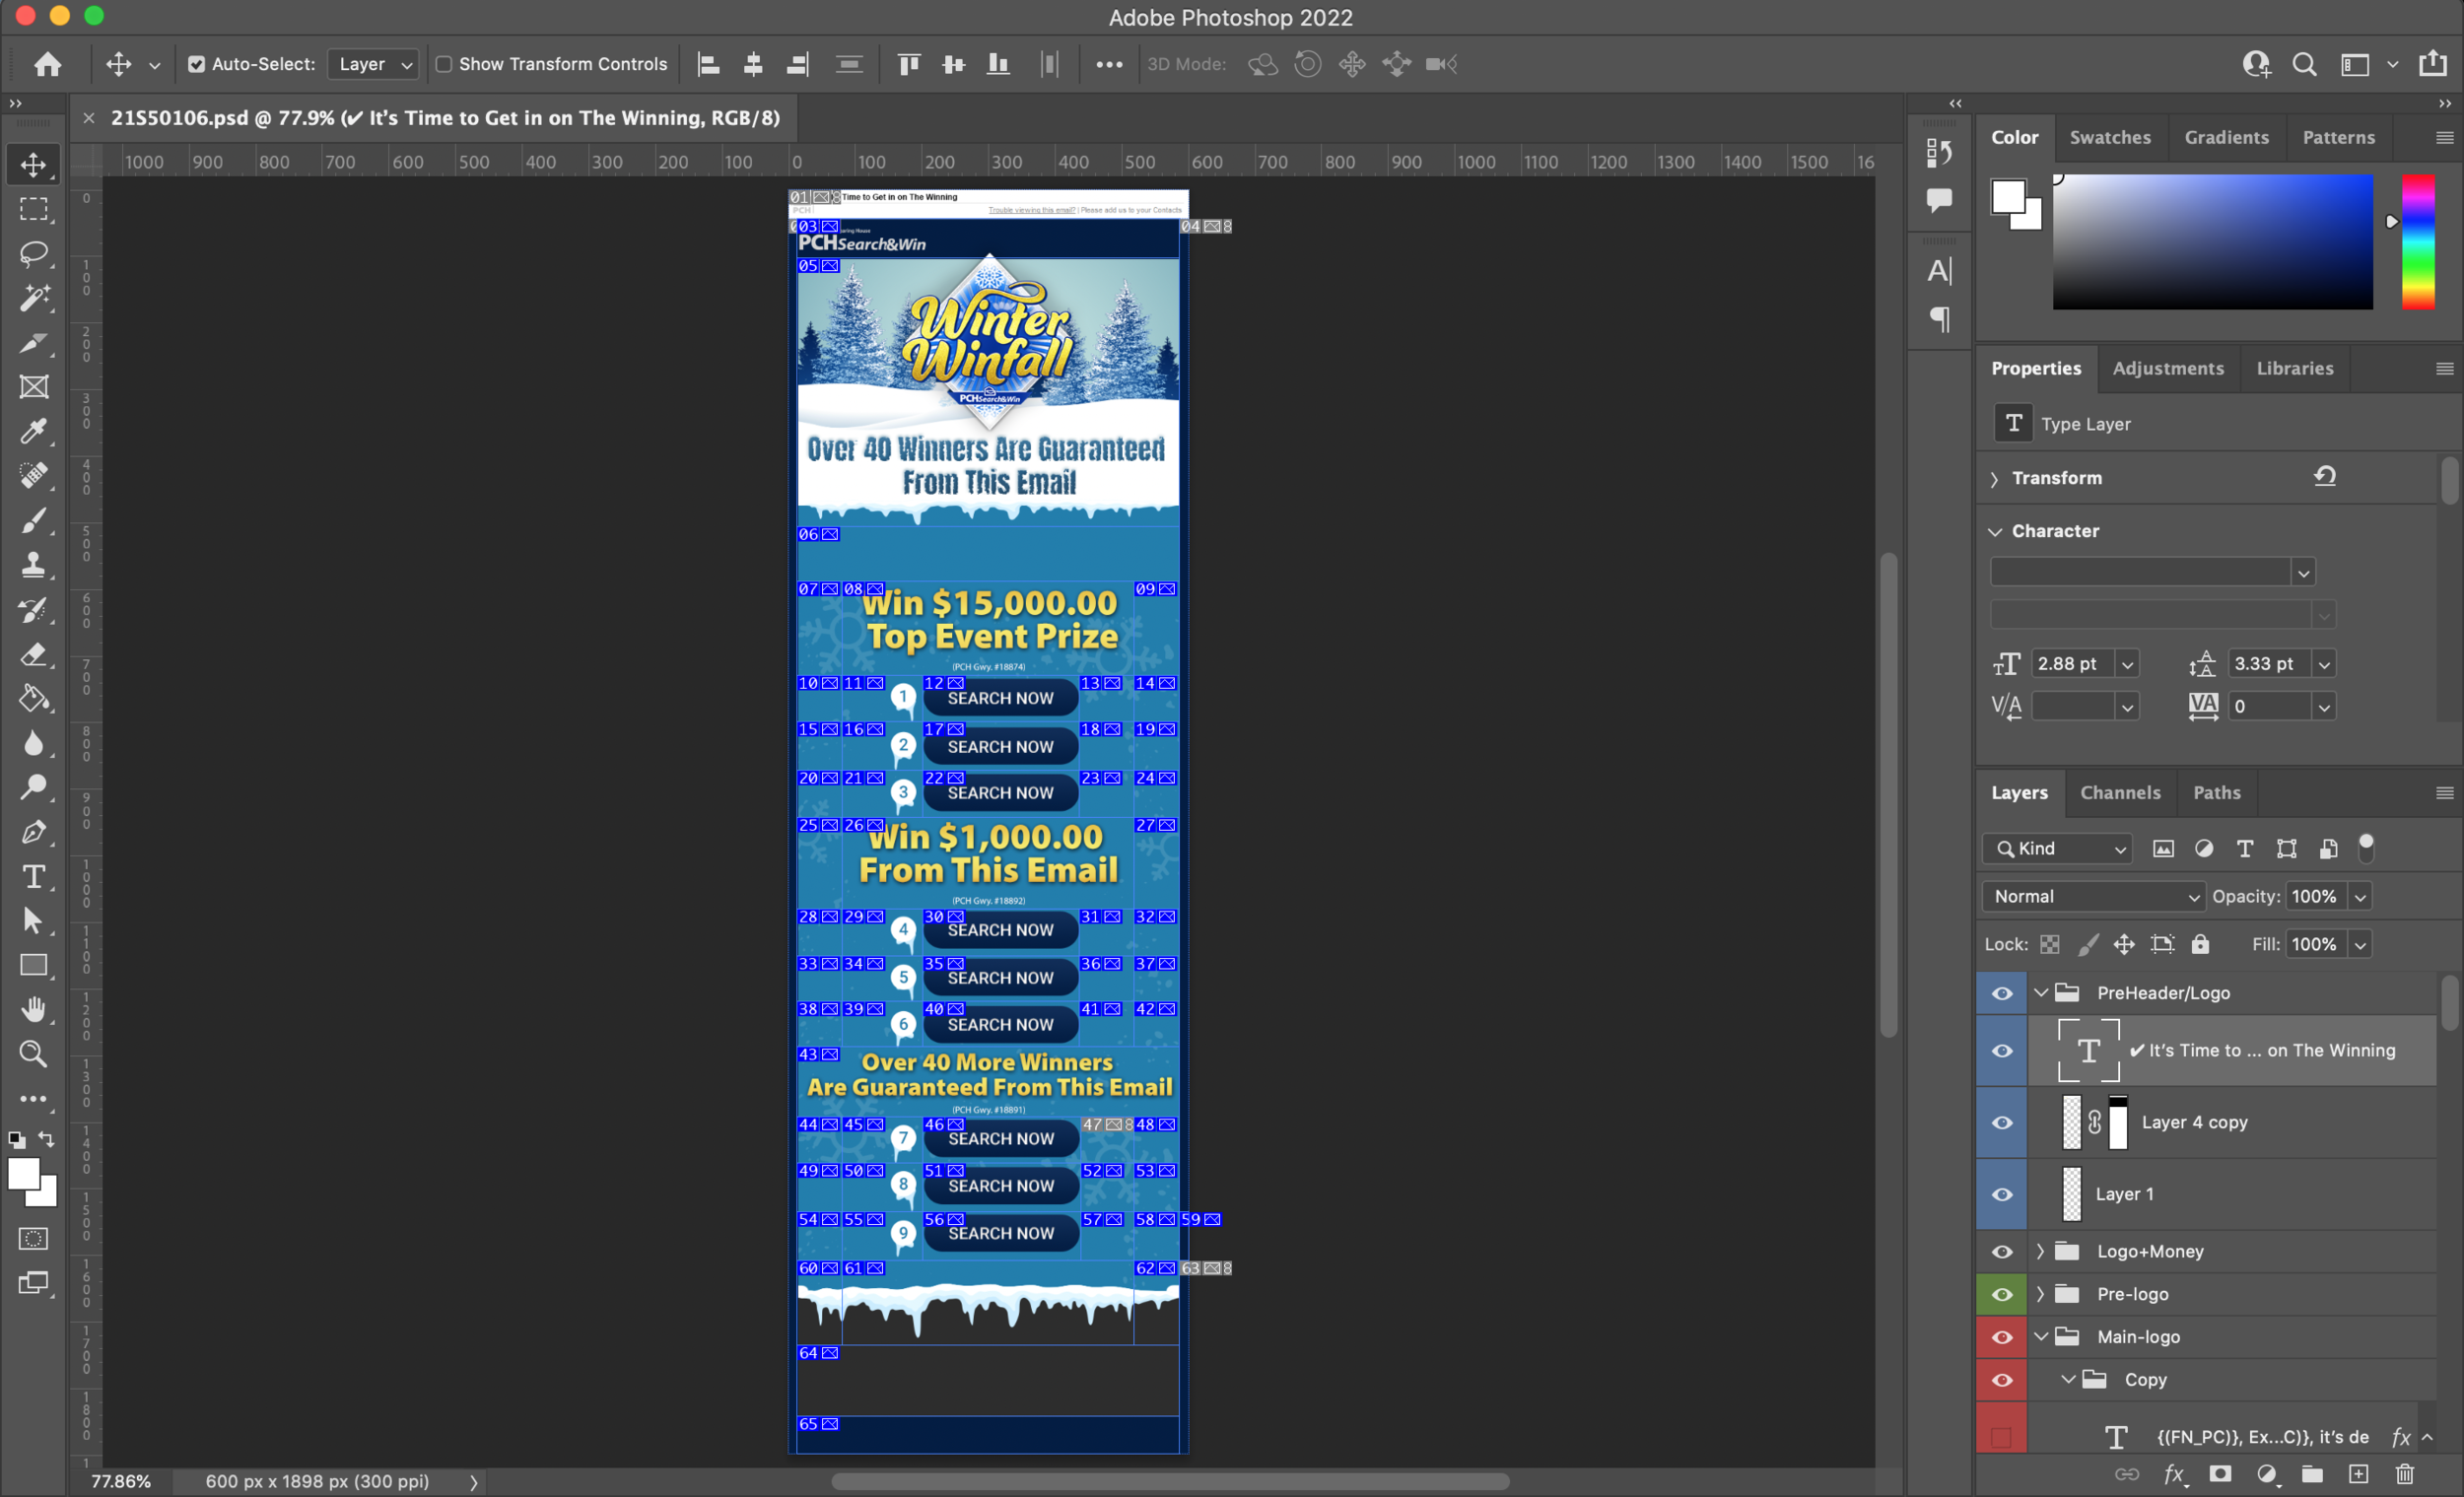
Task: Click the Home button in options bar
Action: (x=48, y=65)
